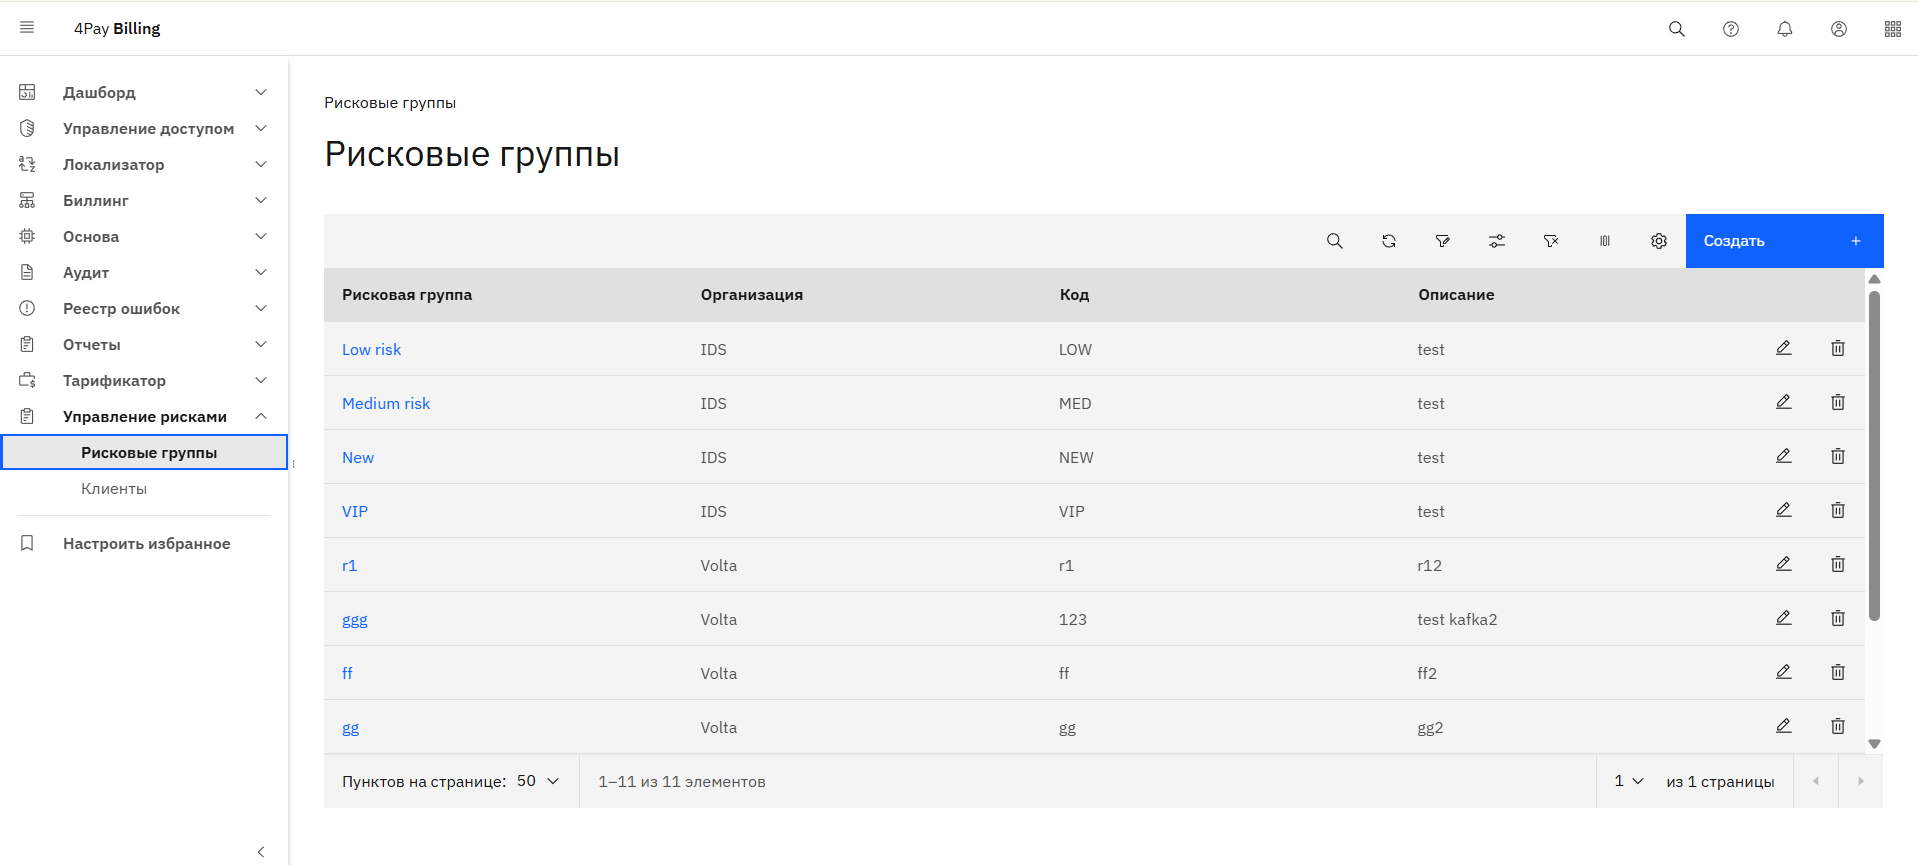The image size is (1918, 865).
Task: Open the app switcher grid icon
Action: click(1892, 29)
